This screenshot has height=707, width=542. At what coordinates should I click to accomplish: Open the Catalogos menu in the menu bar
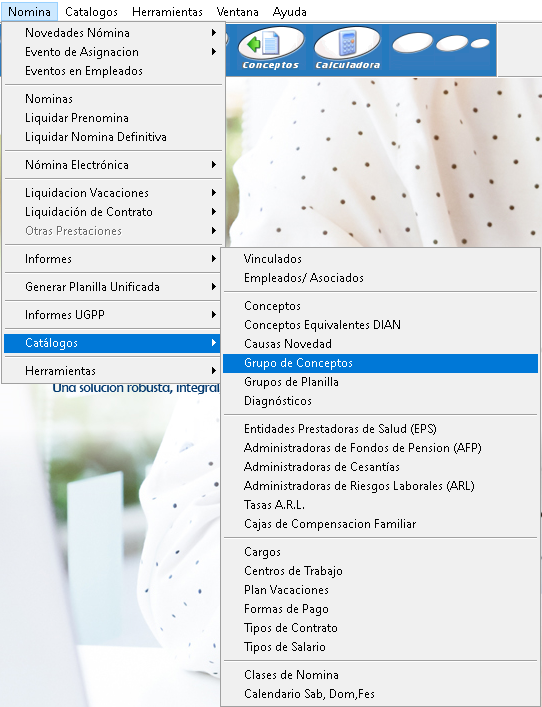tap(92, 12)
